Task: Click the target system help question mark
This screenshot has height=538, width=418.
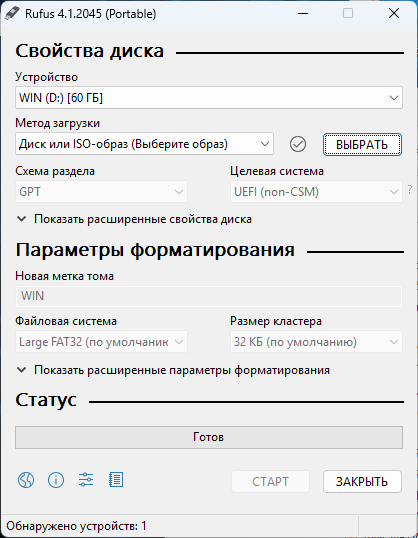Action: coord(410,190)
